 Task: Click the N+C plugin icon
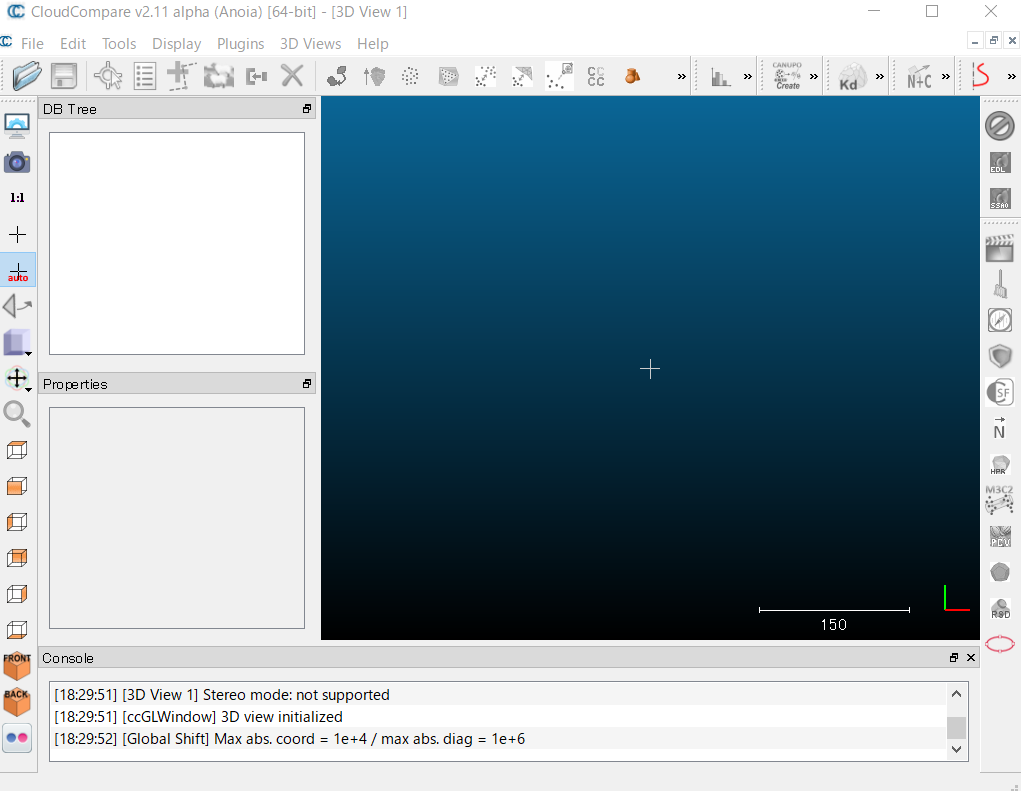click(x=919, y=76)
